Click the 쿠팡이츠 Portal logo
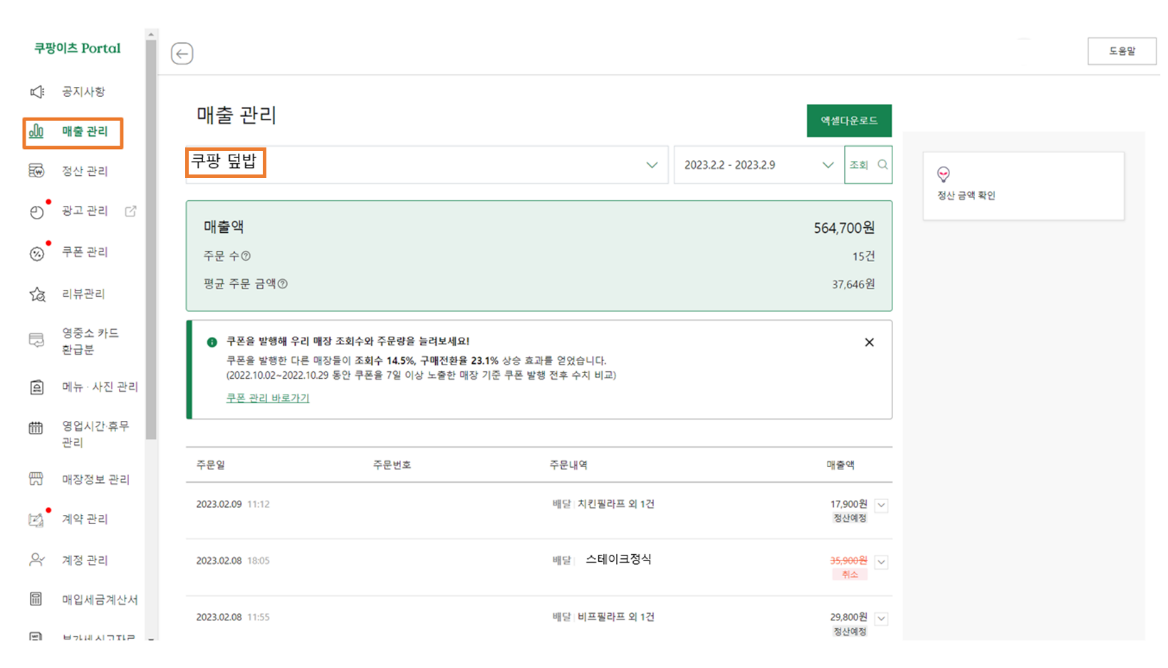This screenshot has width=1168, height=668. pos(77,48)
